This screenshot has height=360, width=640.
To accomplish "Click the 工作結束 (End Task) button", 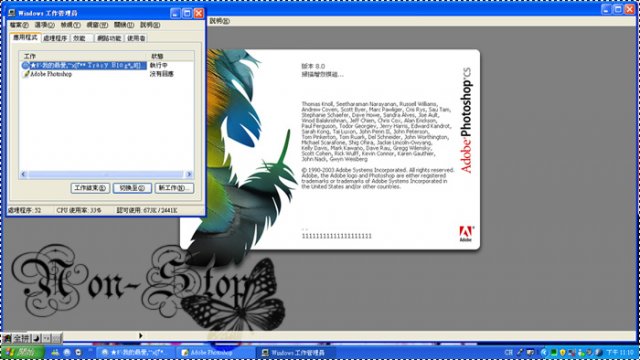I will [x=90, y=188].
